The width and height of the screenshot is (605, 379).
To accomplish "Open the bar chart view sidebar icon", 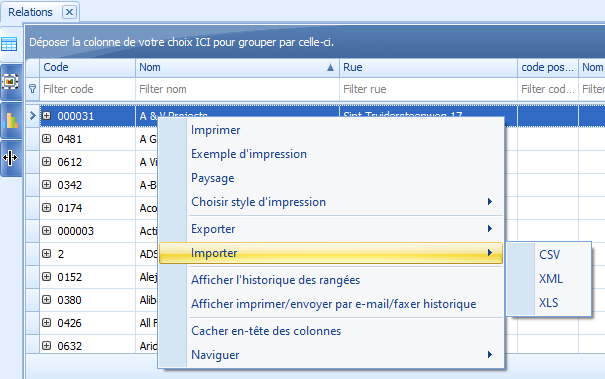I will 10,120.
